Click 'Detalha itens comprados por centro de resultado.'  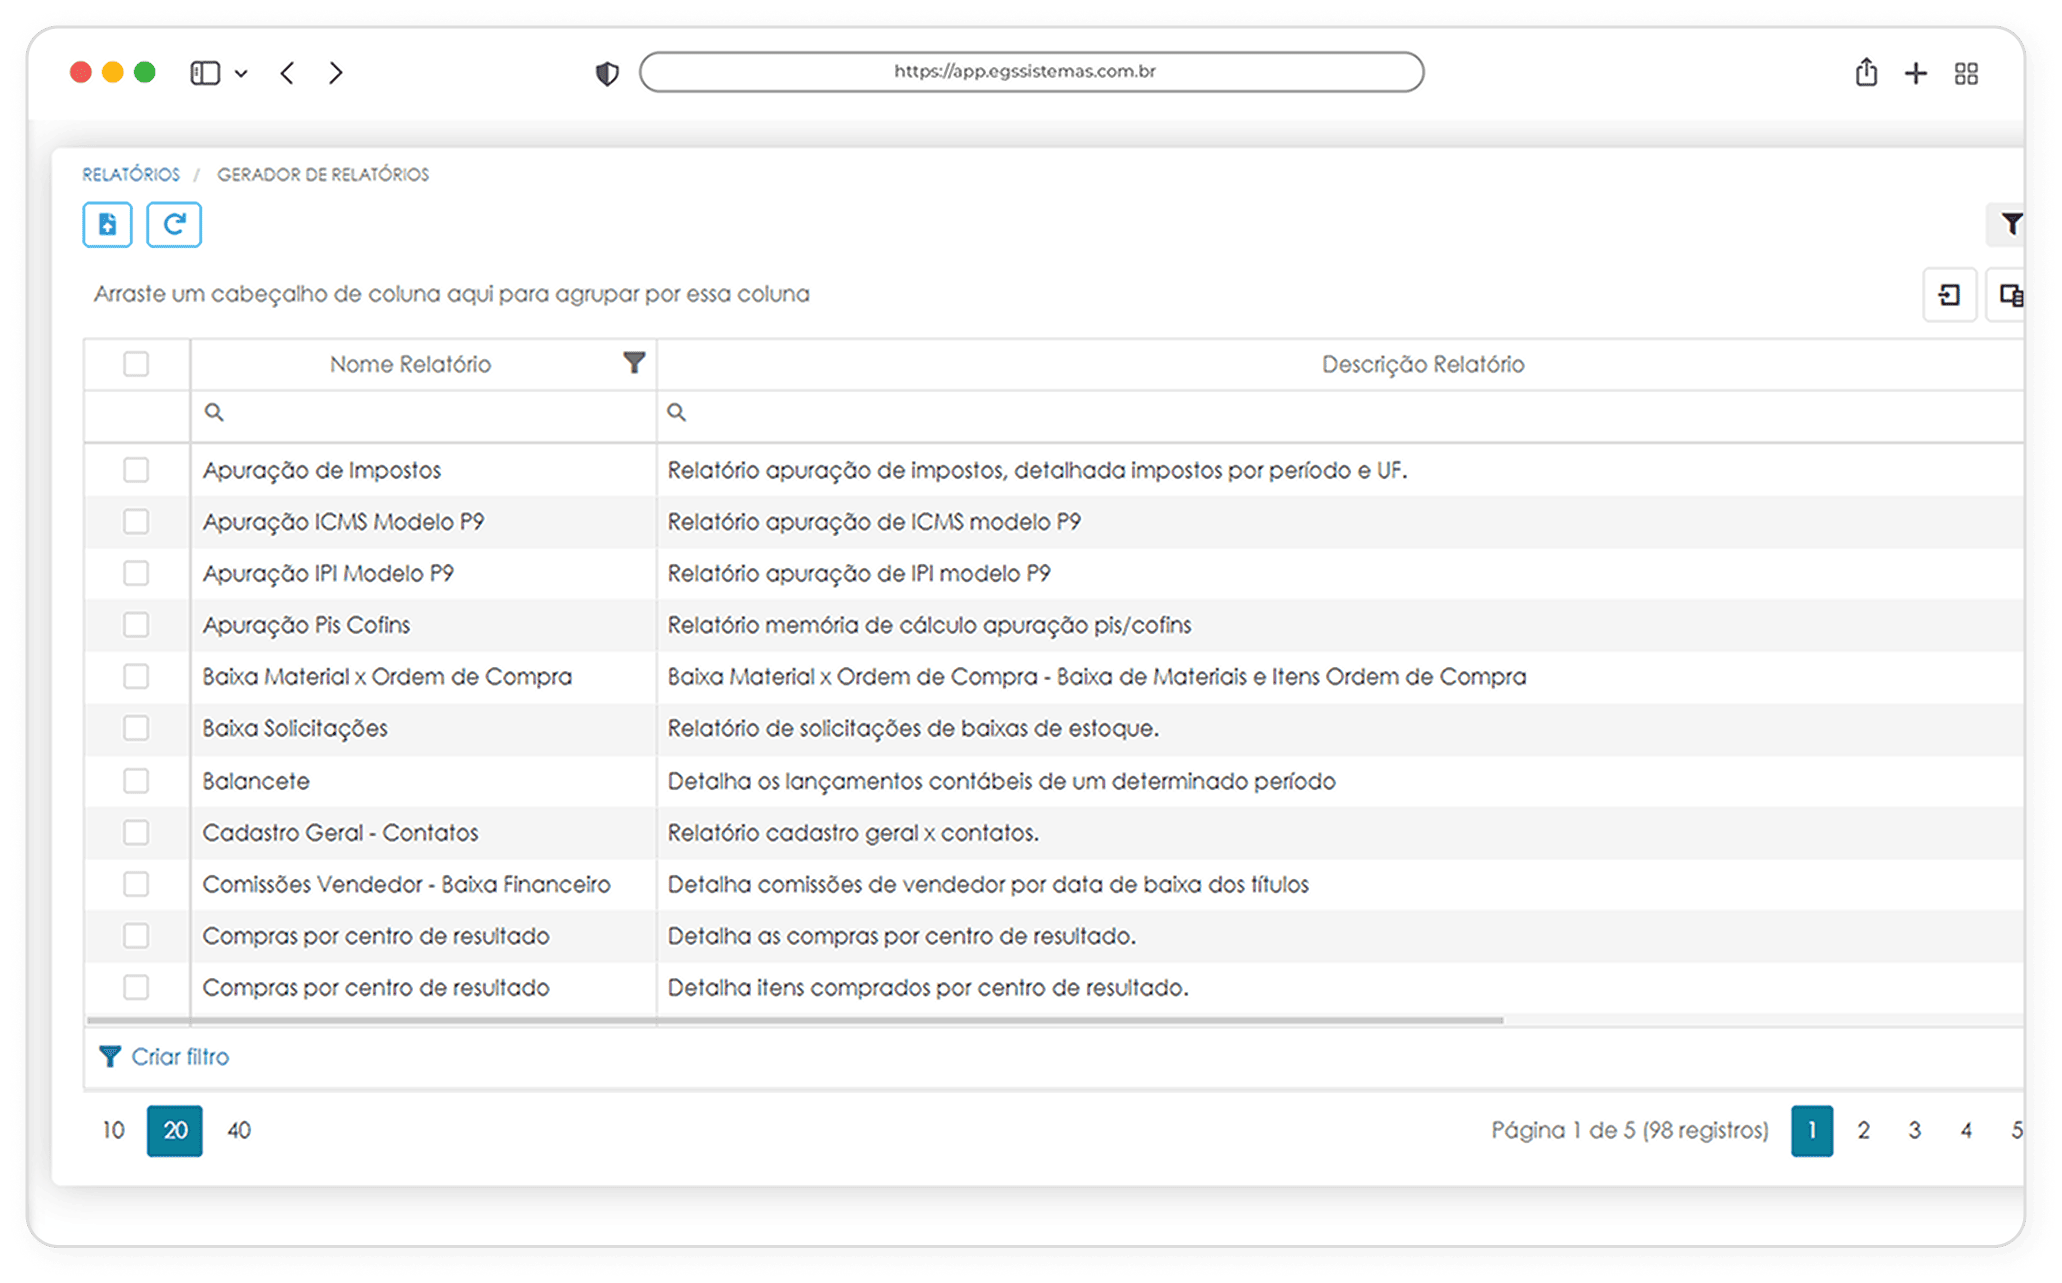pos(928,988)
